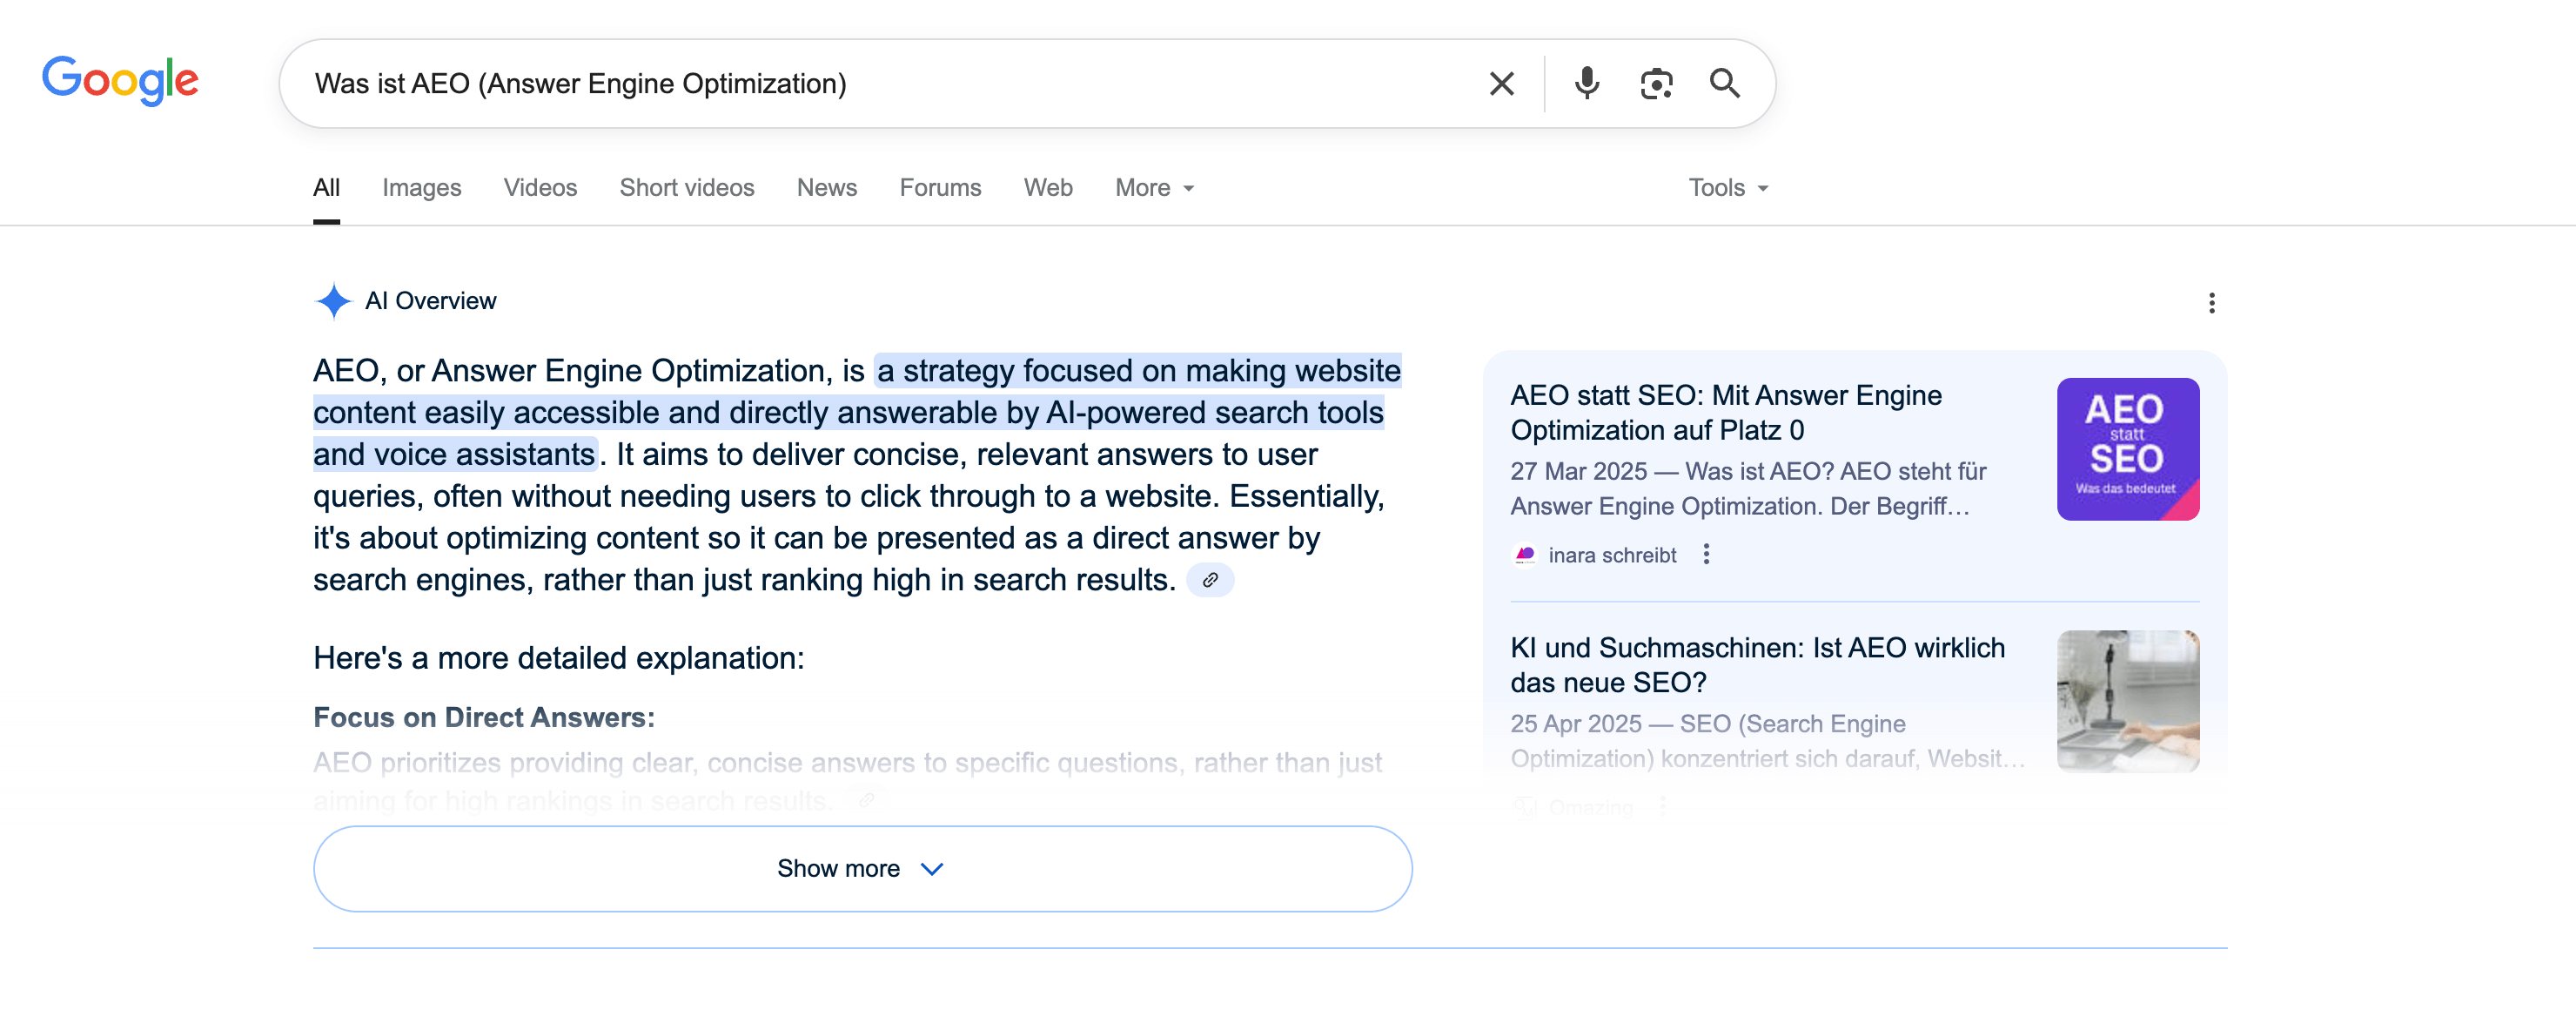Viewport: 2576px width, 1010px height.
Task: Open the three-dot menu beside inara schreibt
Action: [x=1706, y=554]
